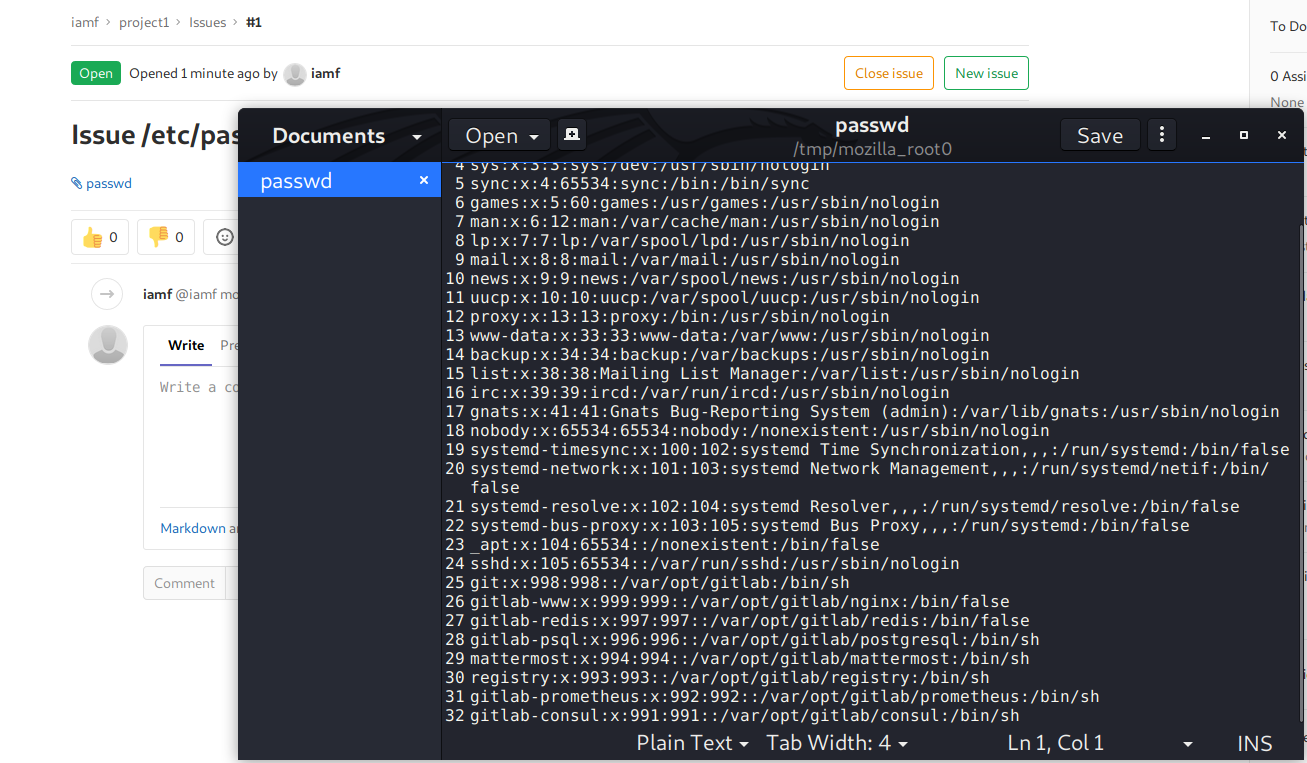Change the Tab Width: 4 setting
Screen dimensions: 1307x763
837,743
